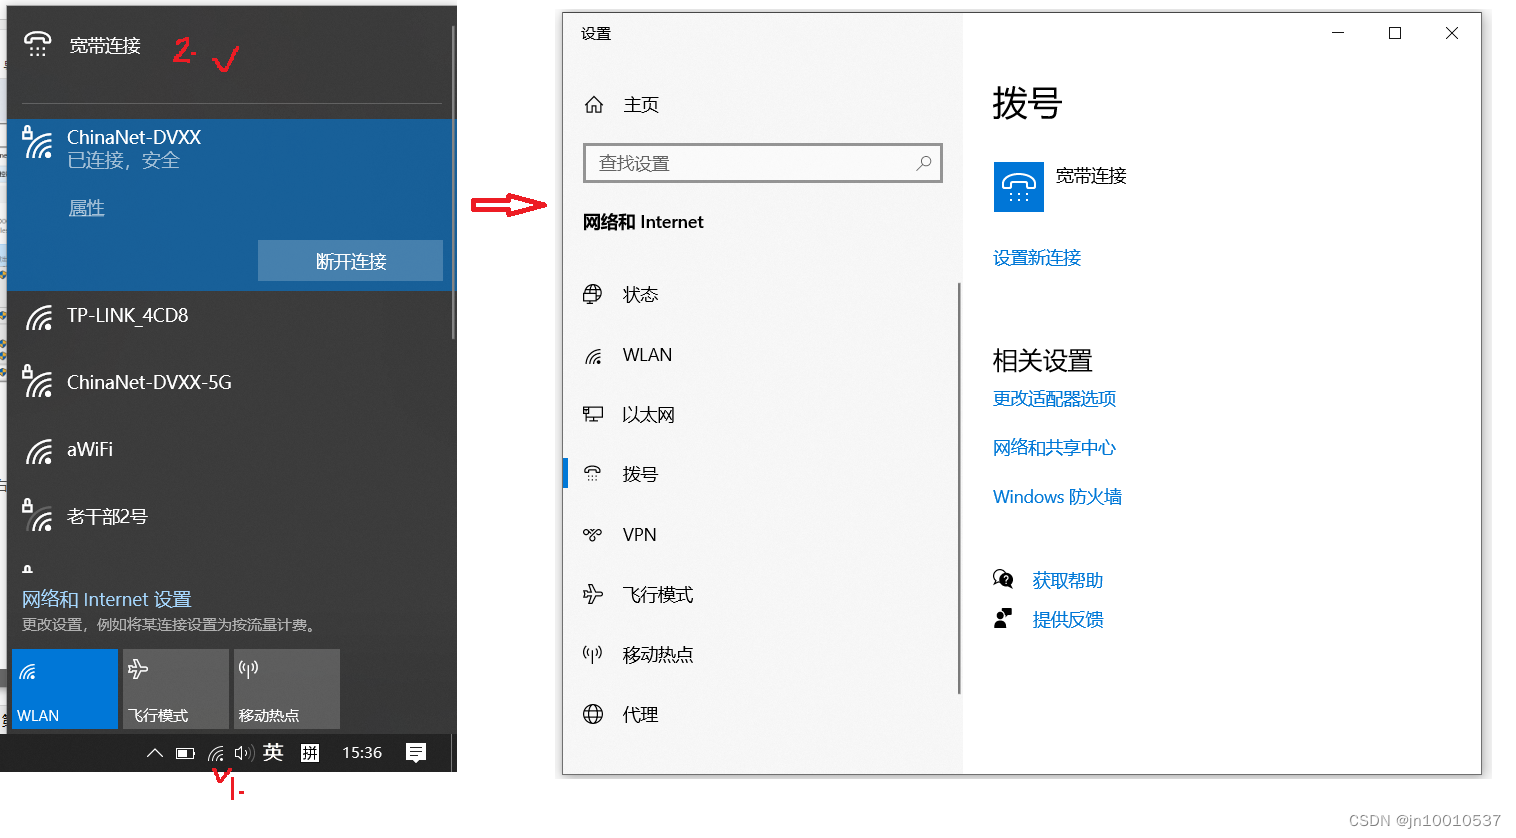Open the taskbar Wi-Fi network icon

point(216,753)
